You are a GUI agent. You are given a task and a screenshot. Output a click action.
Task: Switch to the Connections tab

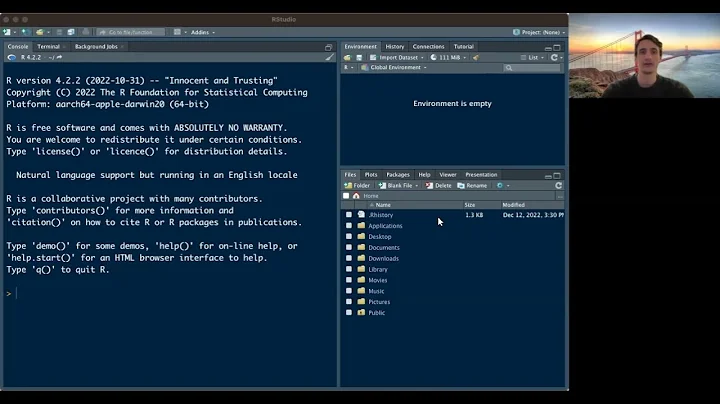coord(428,46)
